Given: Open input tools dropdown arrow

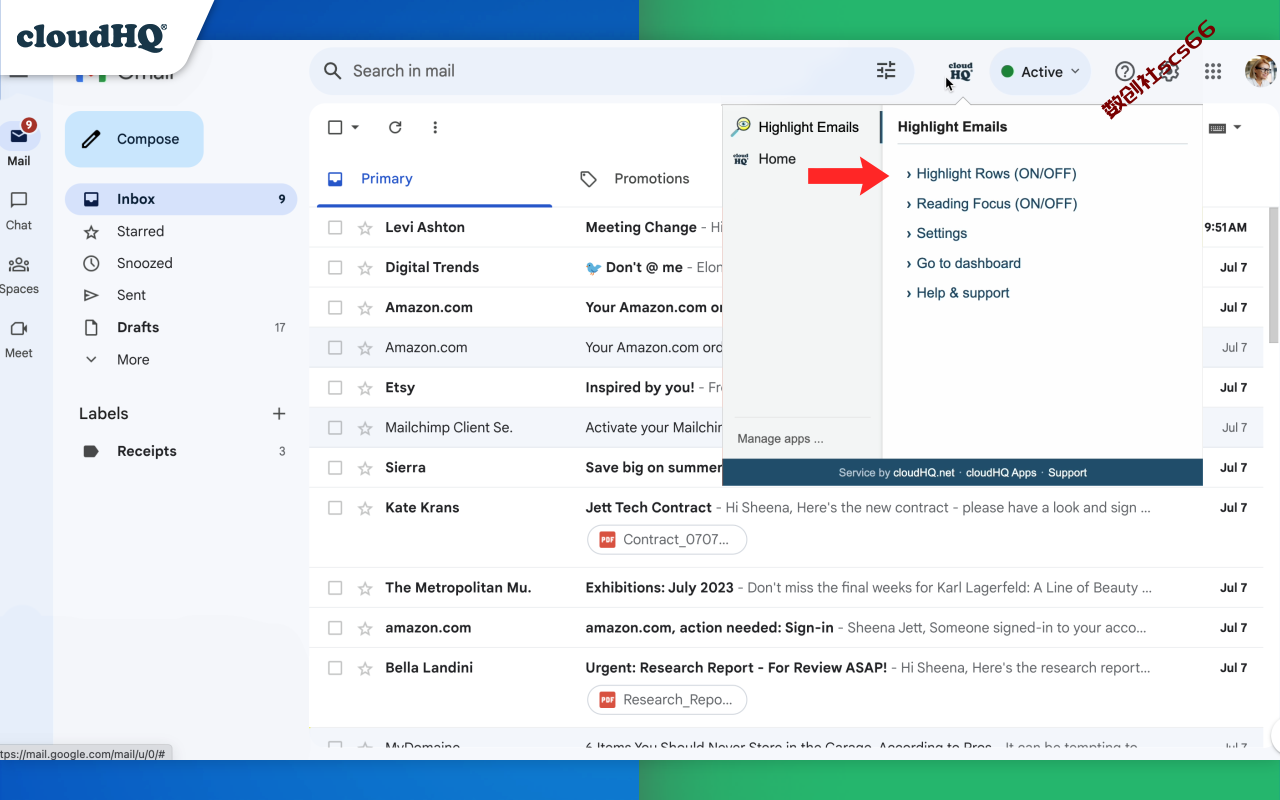Looking at the screenshot, I should pyautogui.click(x=1237, y=127).
